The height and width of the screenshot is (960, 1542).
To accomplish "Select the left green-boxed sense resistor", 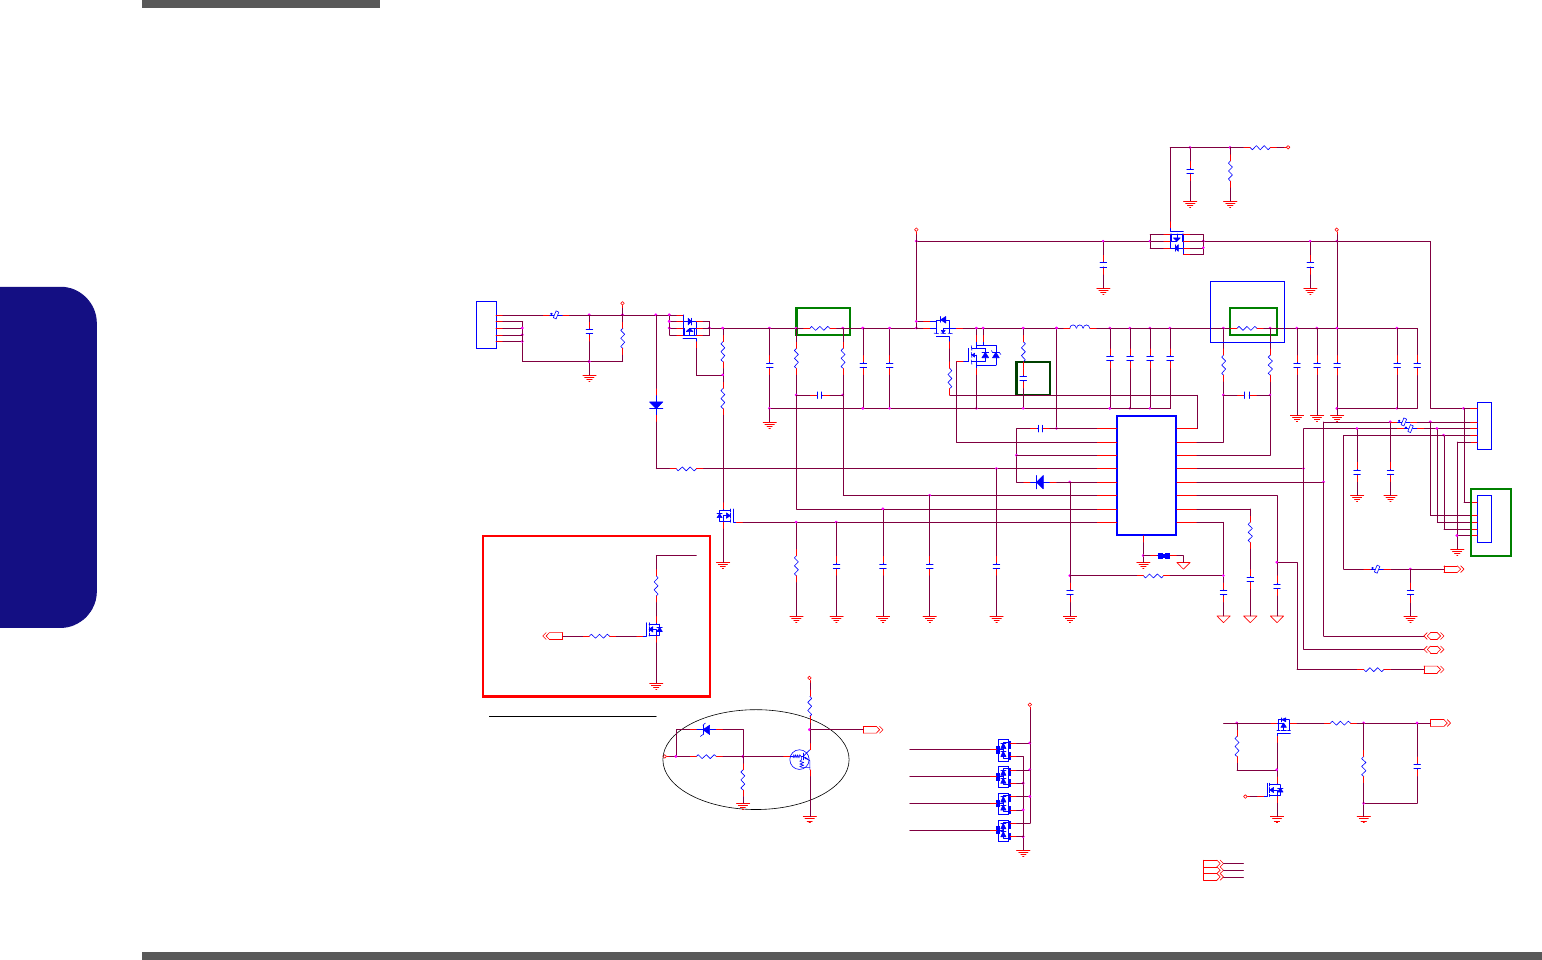I will pos(823,321).
